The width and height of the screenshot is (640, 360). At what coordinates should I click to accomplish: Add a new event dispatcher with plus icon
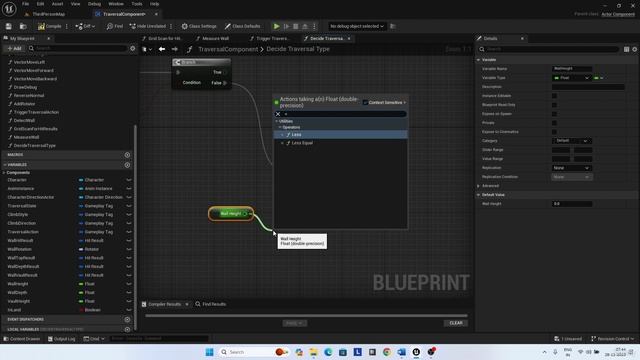[127, 320]
